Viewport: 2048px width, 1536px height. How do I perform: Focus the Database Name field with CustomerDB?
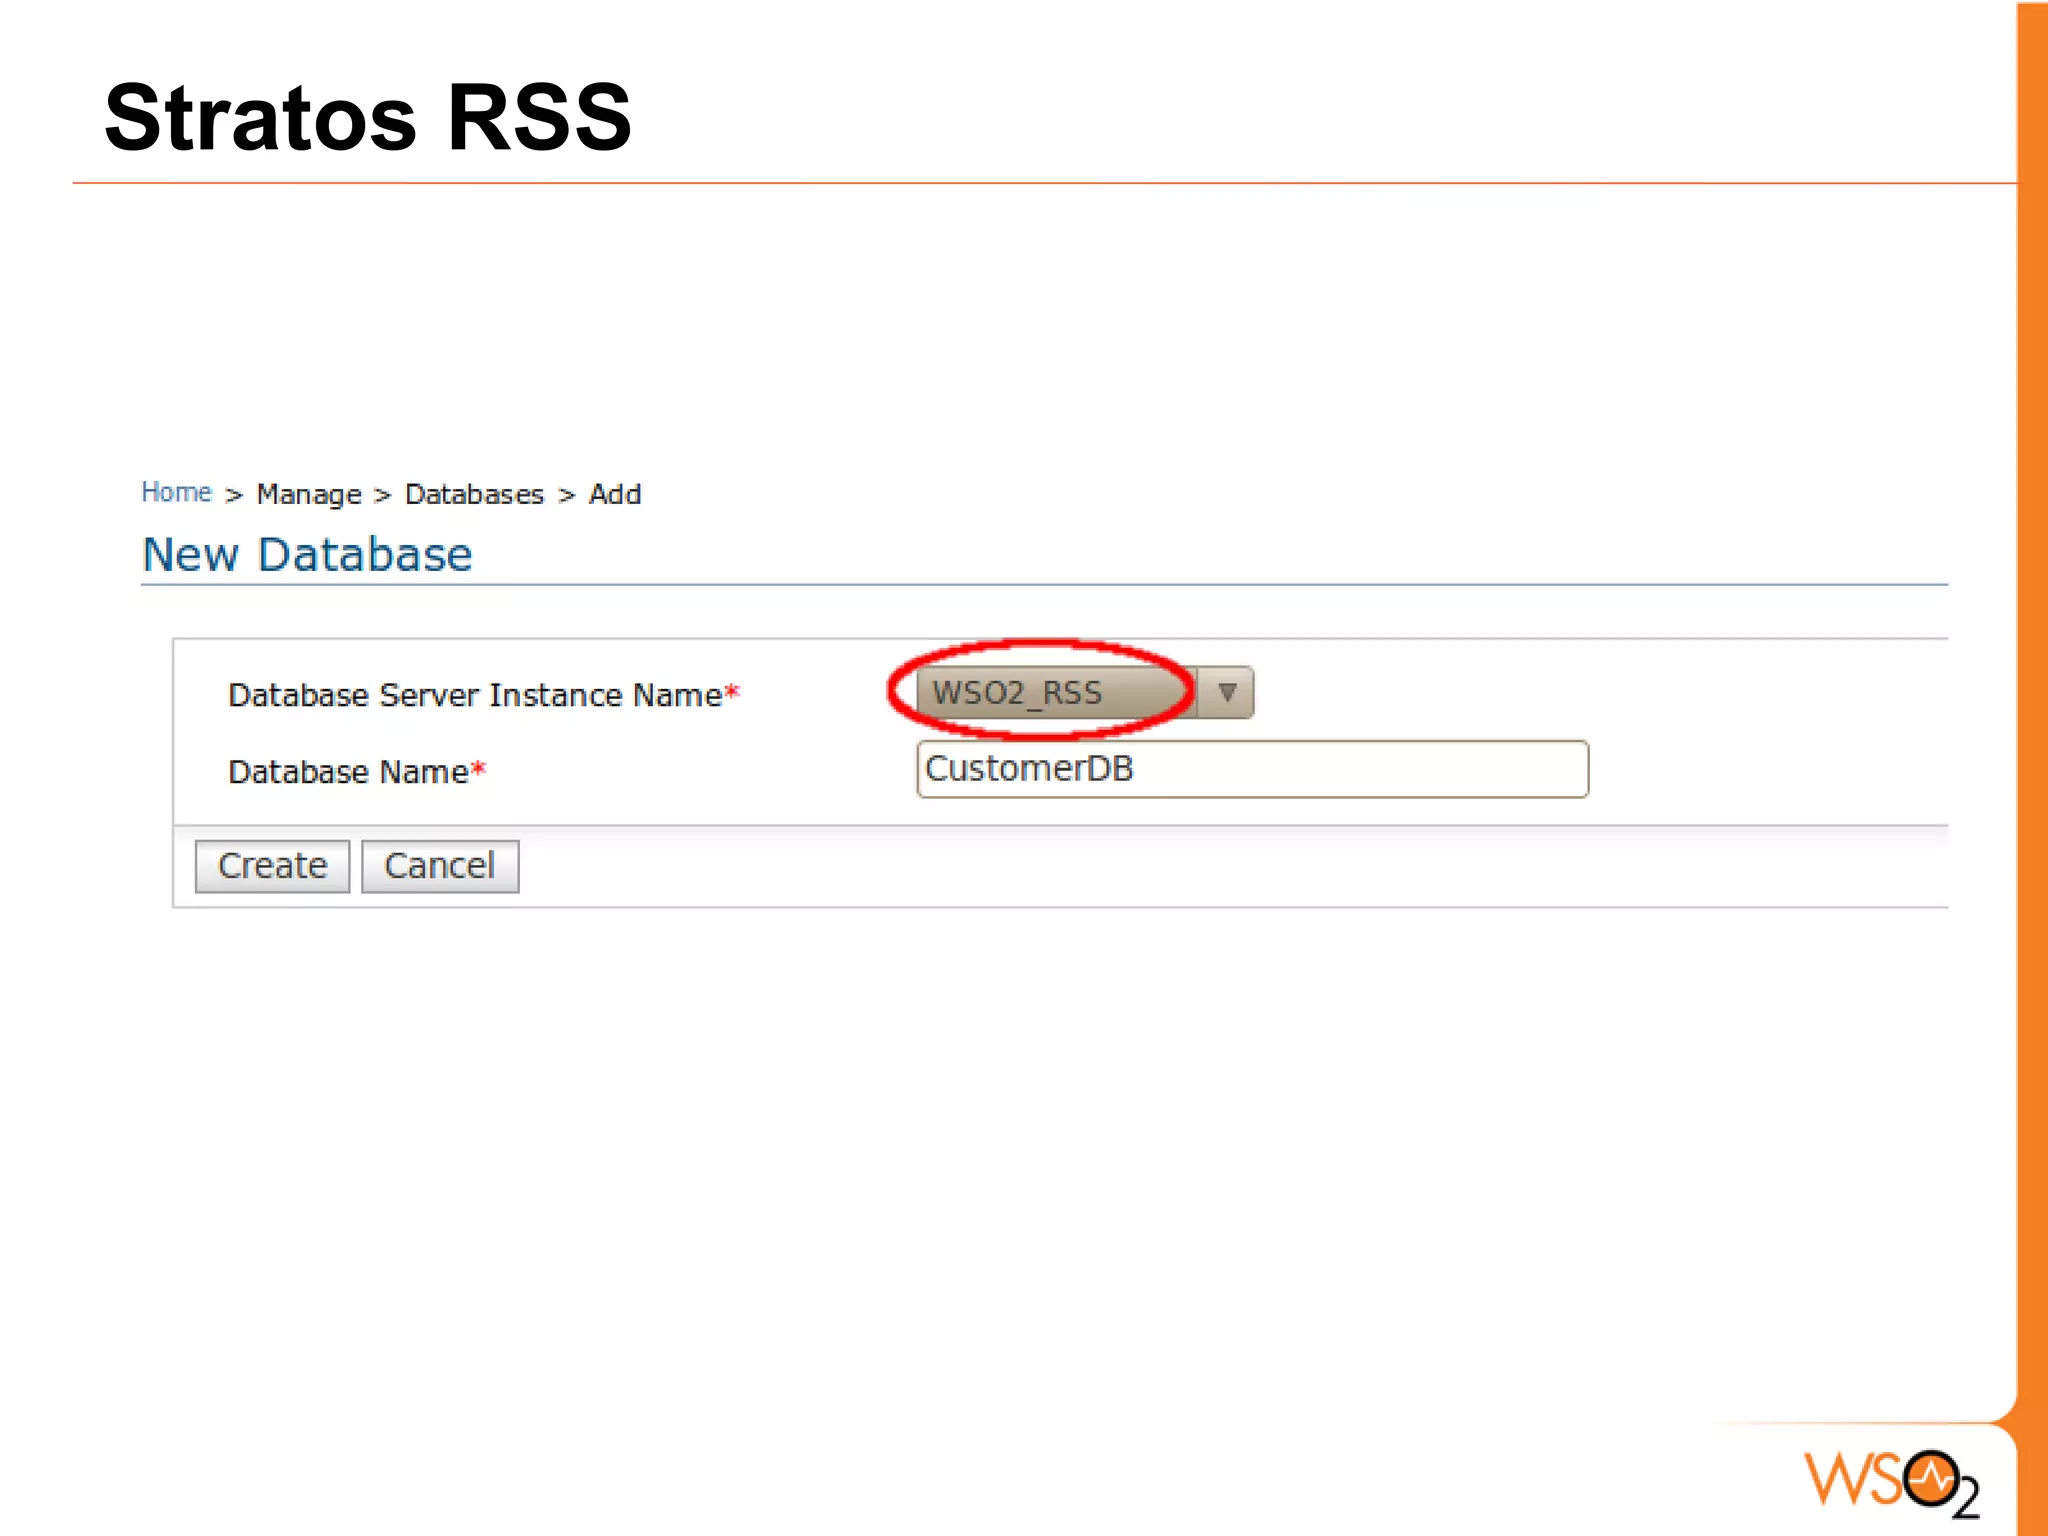point(1252,769)
